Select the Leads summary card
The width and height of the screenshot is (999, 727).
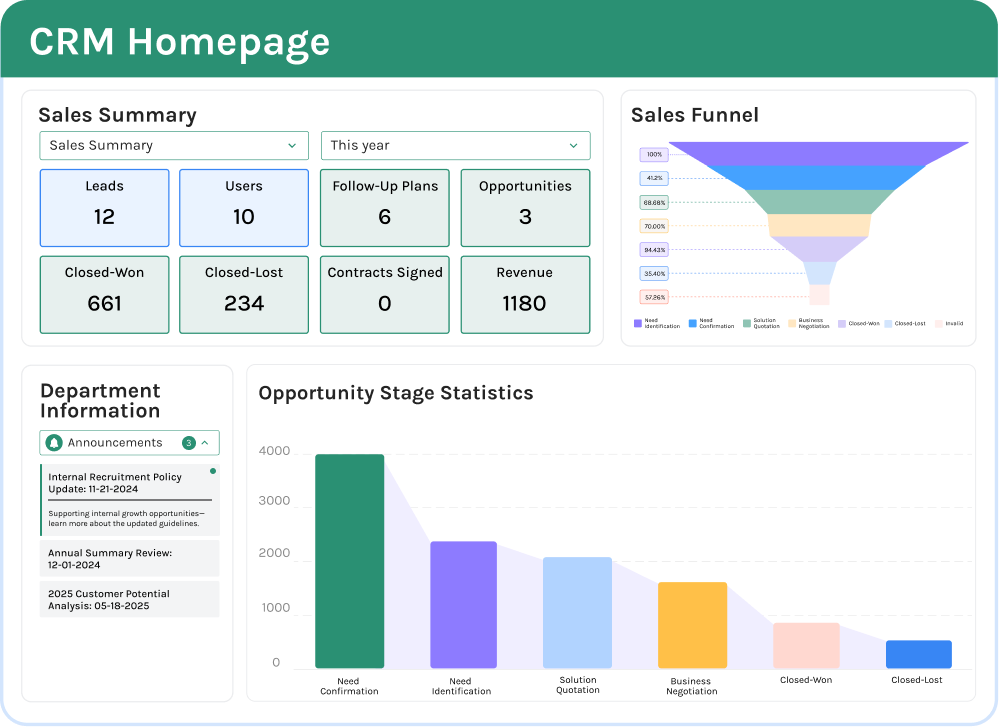coord(104,207)
